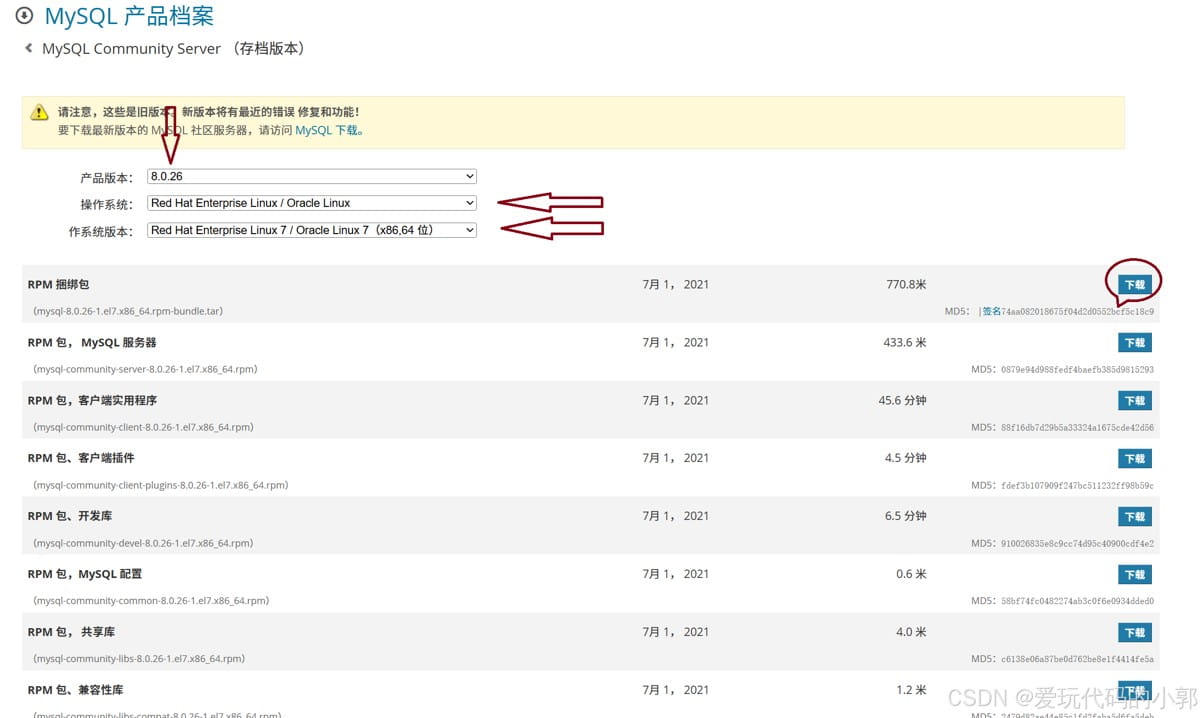Viewport: 1200px width, 718px height.
Task: Download the 开发库 RPM package
Action: [x=1134, y=517]
